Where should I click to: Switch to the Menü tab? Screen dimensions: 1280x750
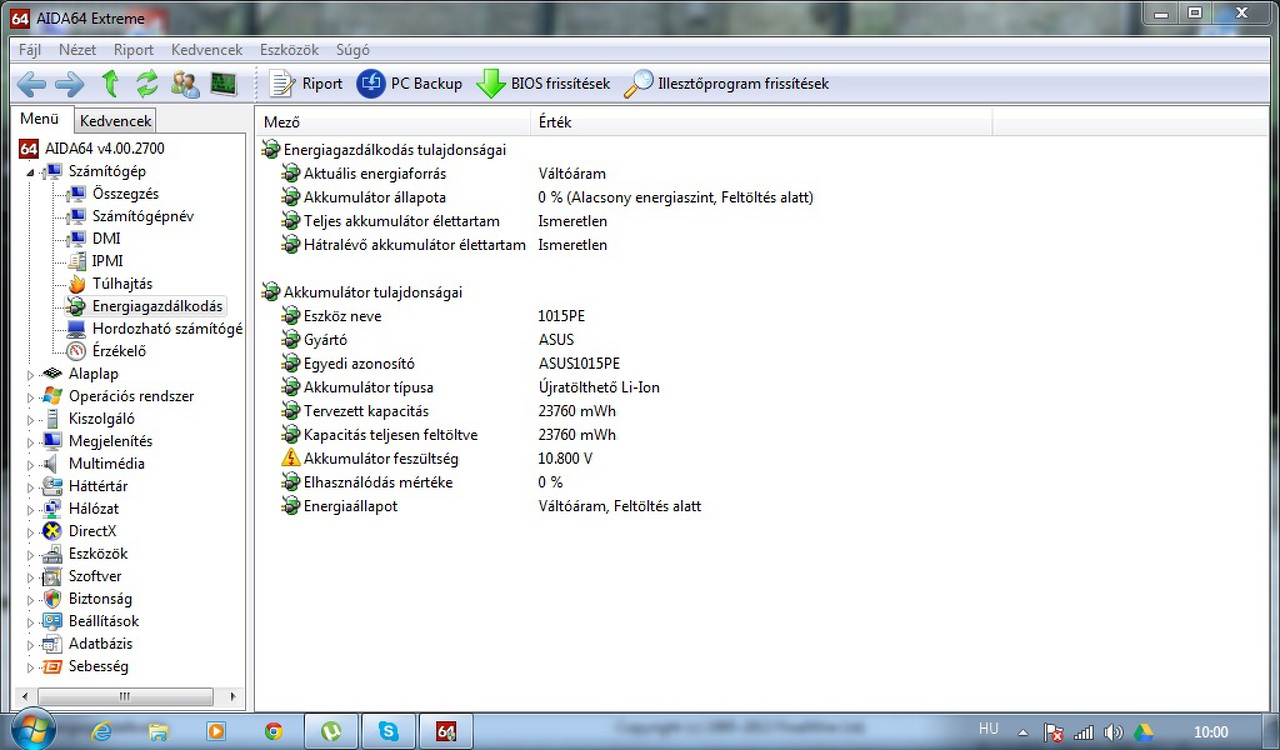(40, 119)
